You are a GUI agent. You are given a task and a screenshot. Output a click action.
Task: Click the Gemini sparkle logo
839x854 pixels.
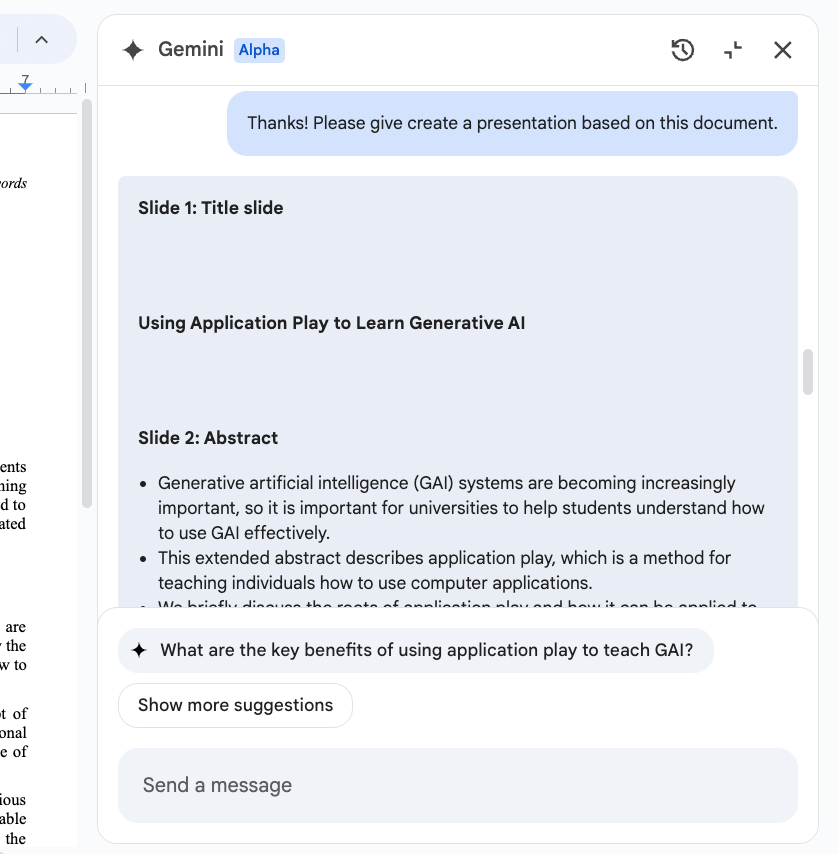[x=133, y=50]
